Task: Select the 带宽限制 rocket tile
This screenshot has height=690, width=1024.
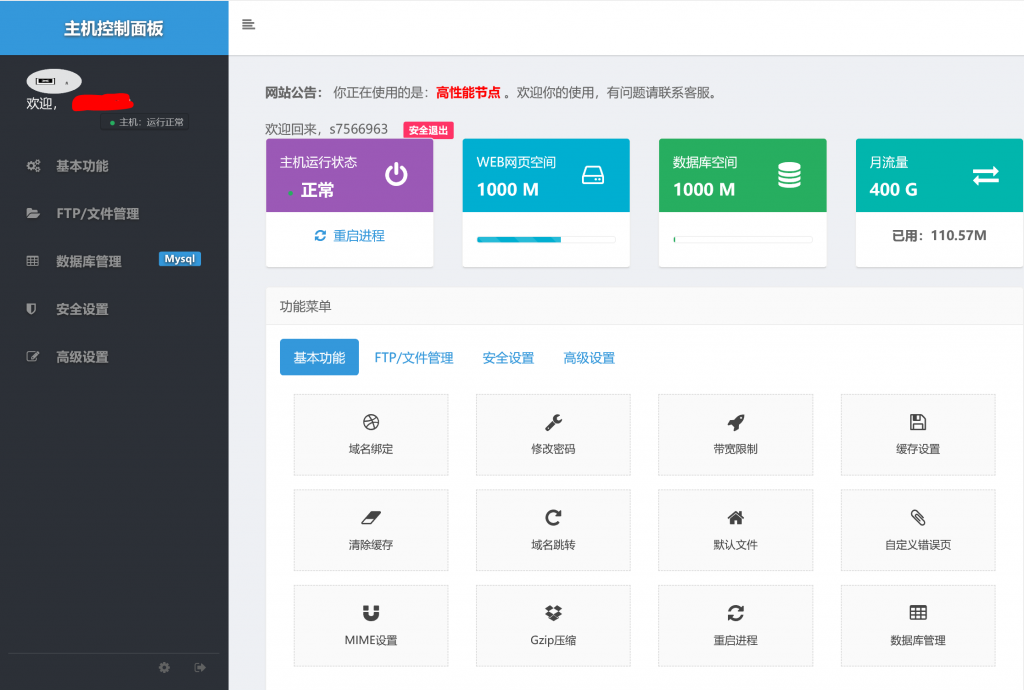Action: click(x=735, y=435)
